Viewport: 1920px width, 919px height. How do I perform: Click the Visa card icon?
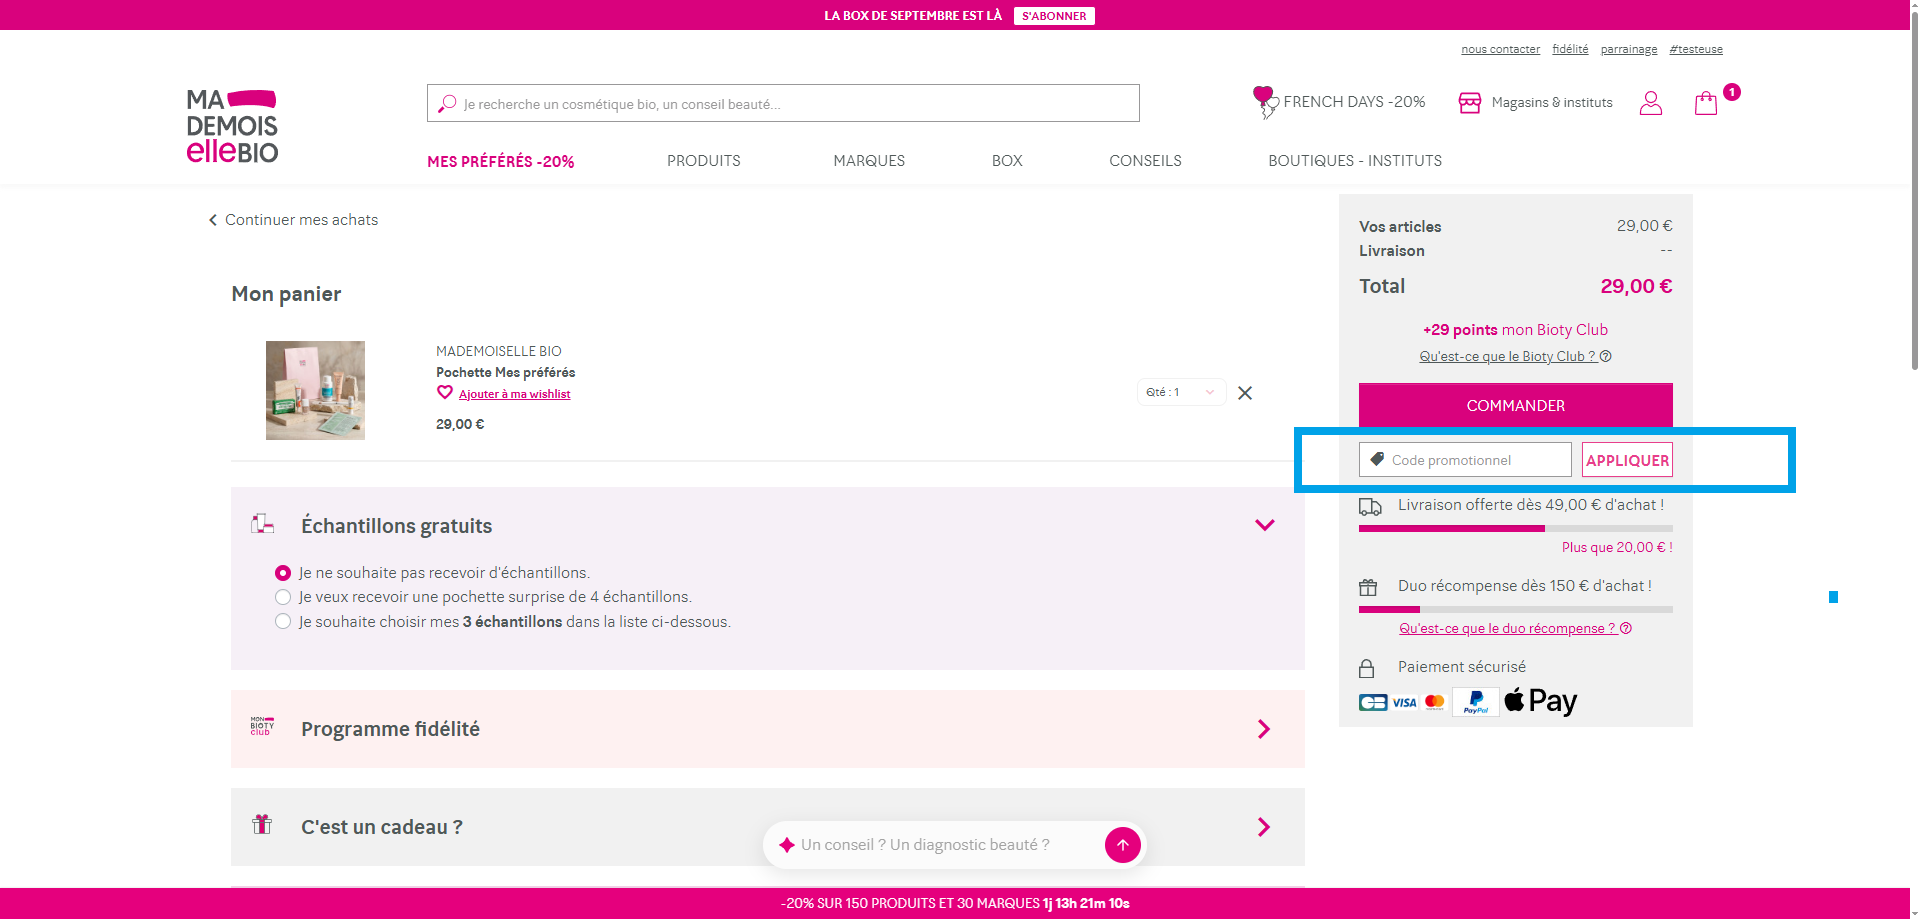click(x=1404, y=702)
